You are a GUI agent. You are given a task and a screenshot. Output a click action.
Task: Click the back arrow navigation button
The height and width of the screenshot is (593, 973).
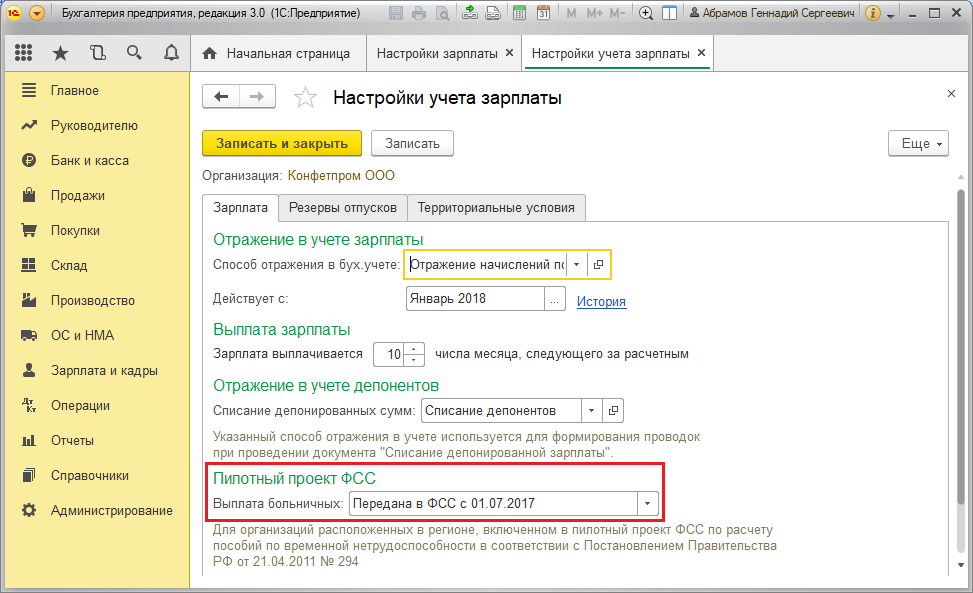click(221, 97)
